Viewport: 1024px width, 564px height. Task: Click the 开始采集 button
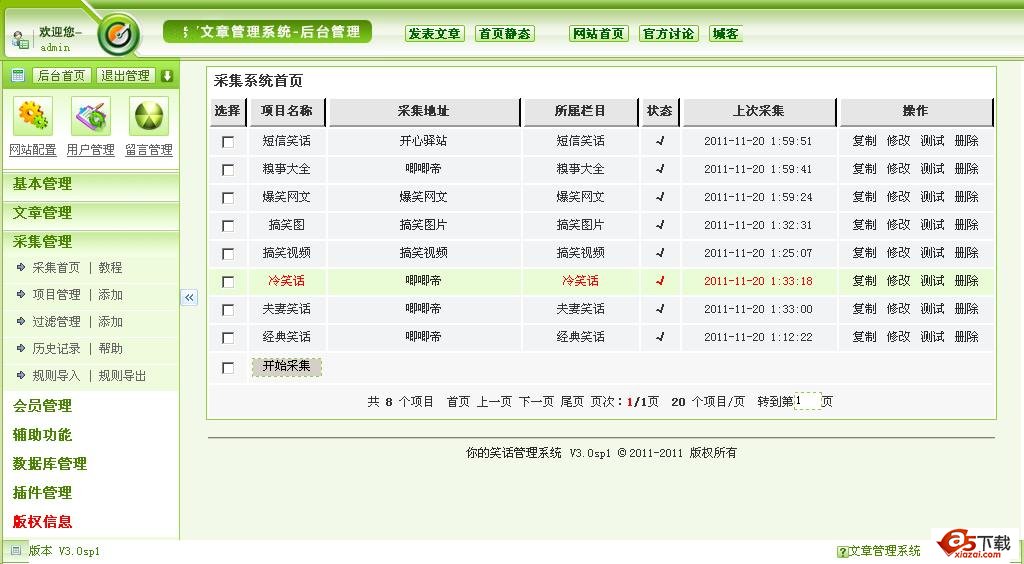pyautogui.click(x=287, y=367)
